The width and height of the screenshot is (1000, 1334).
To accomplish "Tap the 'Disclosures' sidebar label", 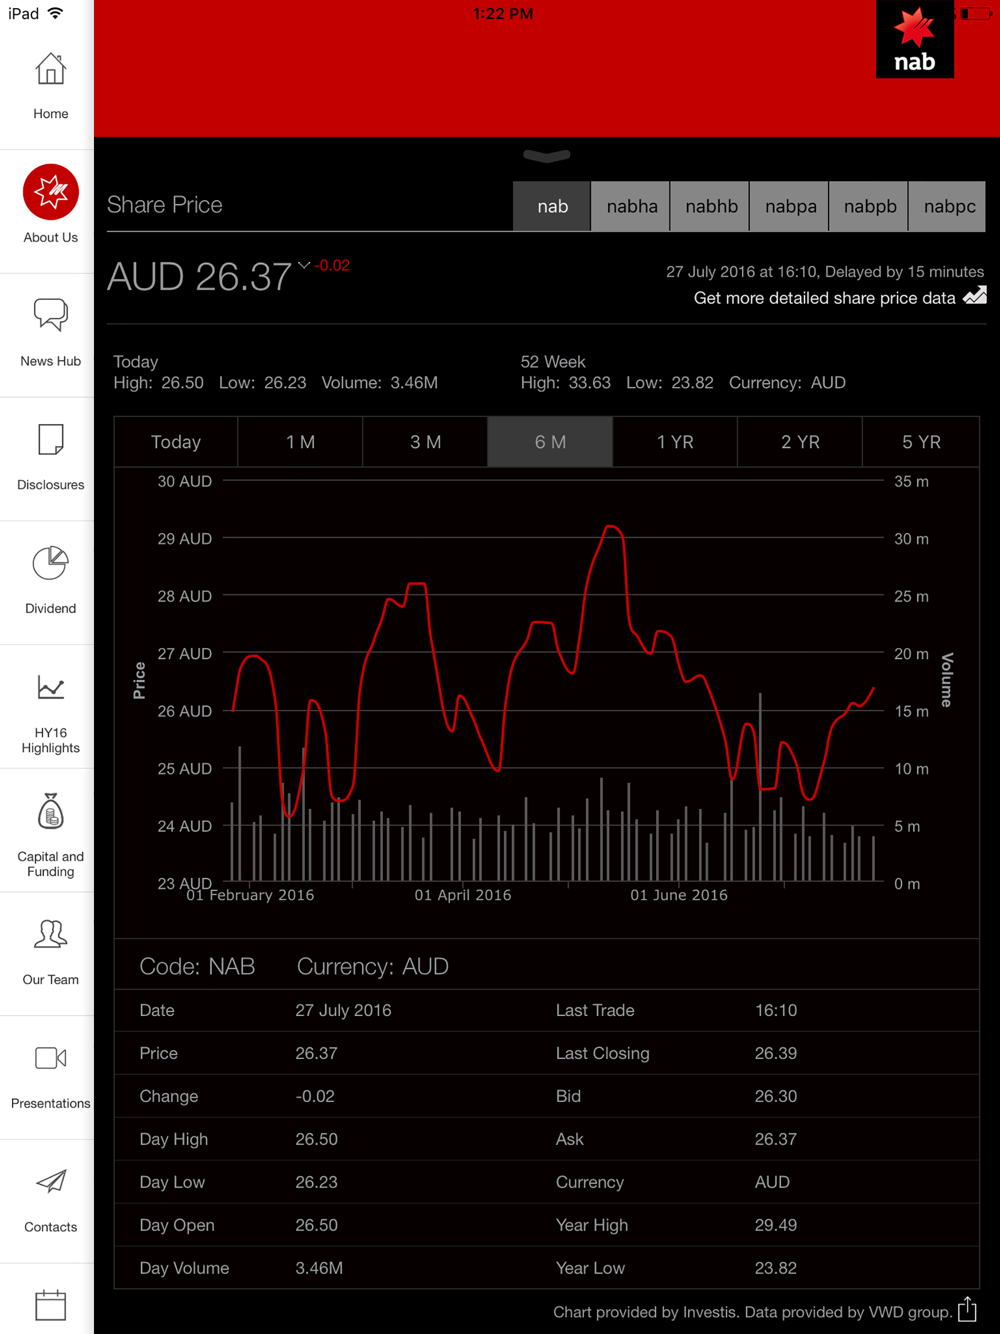I will [51, 485].
